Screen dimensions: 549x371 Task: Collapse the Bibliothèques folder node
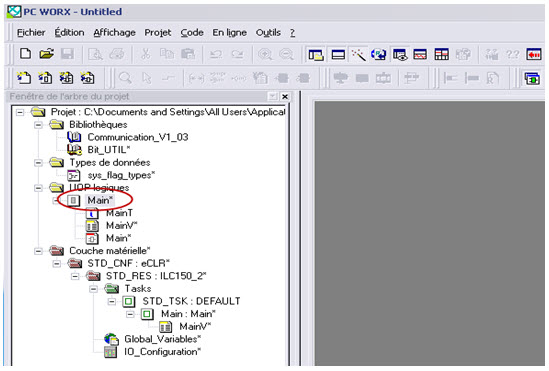pos(38,125)
